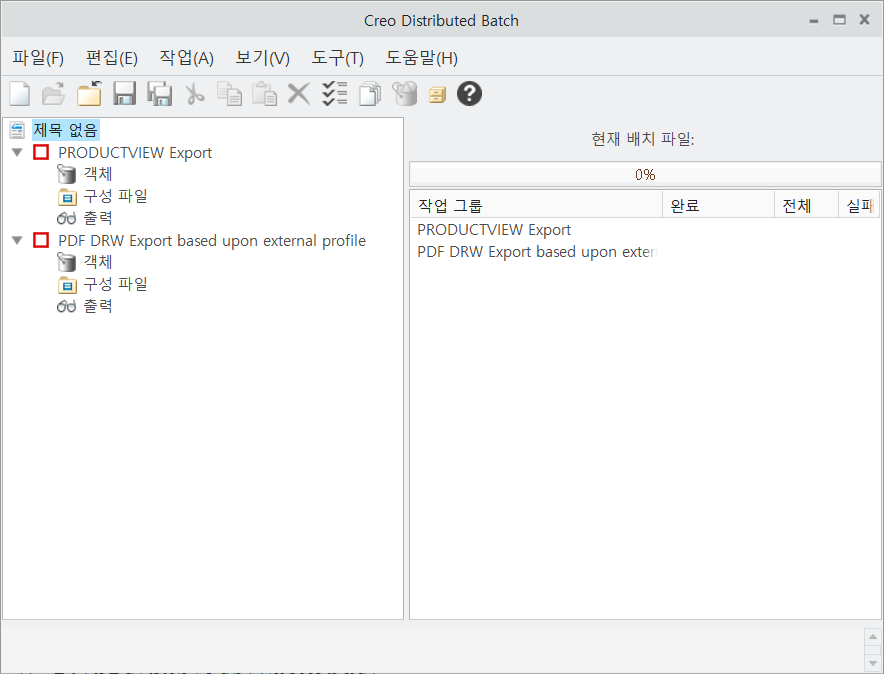884x674 pixels.
Task: Select 객체 under PRODUCTVIEW Export
Action: (x=98, y=174)
